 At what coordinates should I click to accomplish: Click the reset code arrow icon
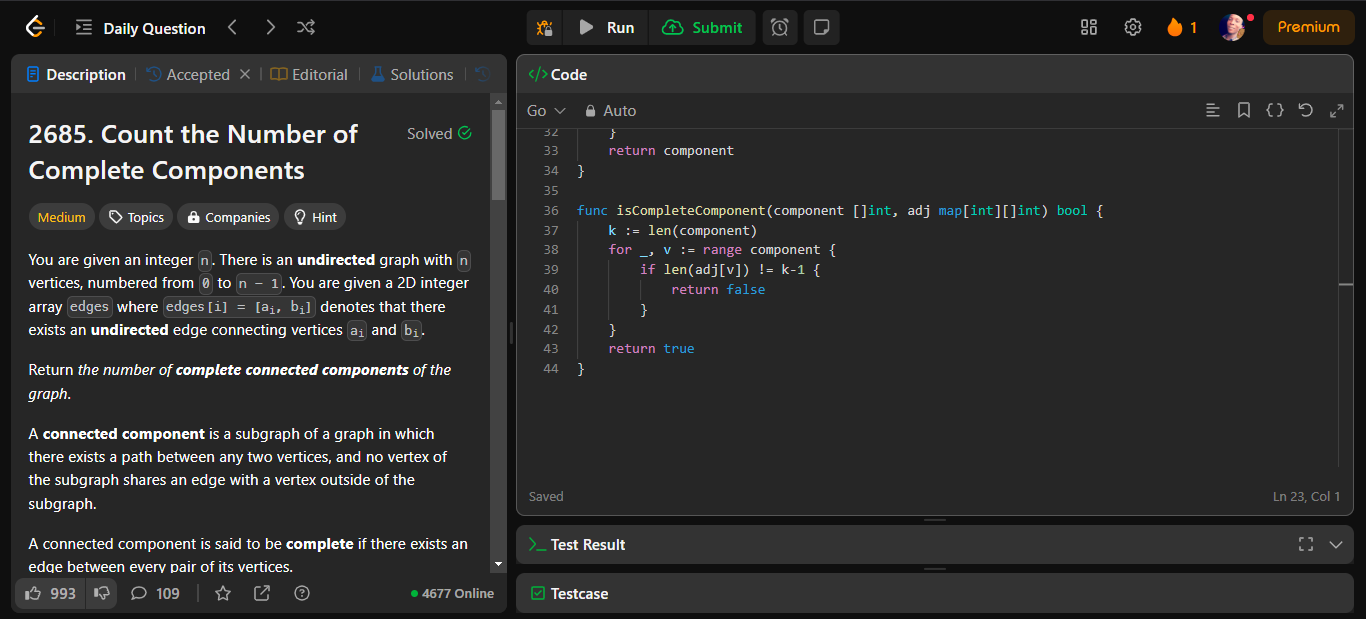coord(1305,111)
